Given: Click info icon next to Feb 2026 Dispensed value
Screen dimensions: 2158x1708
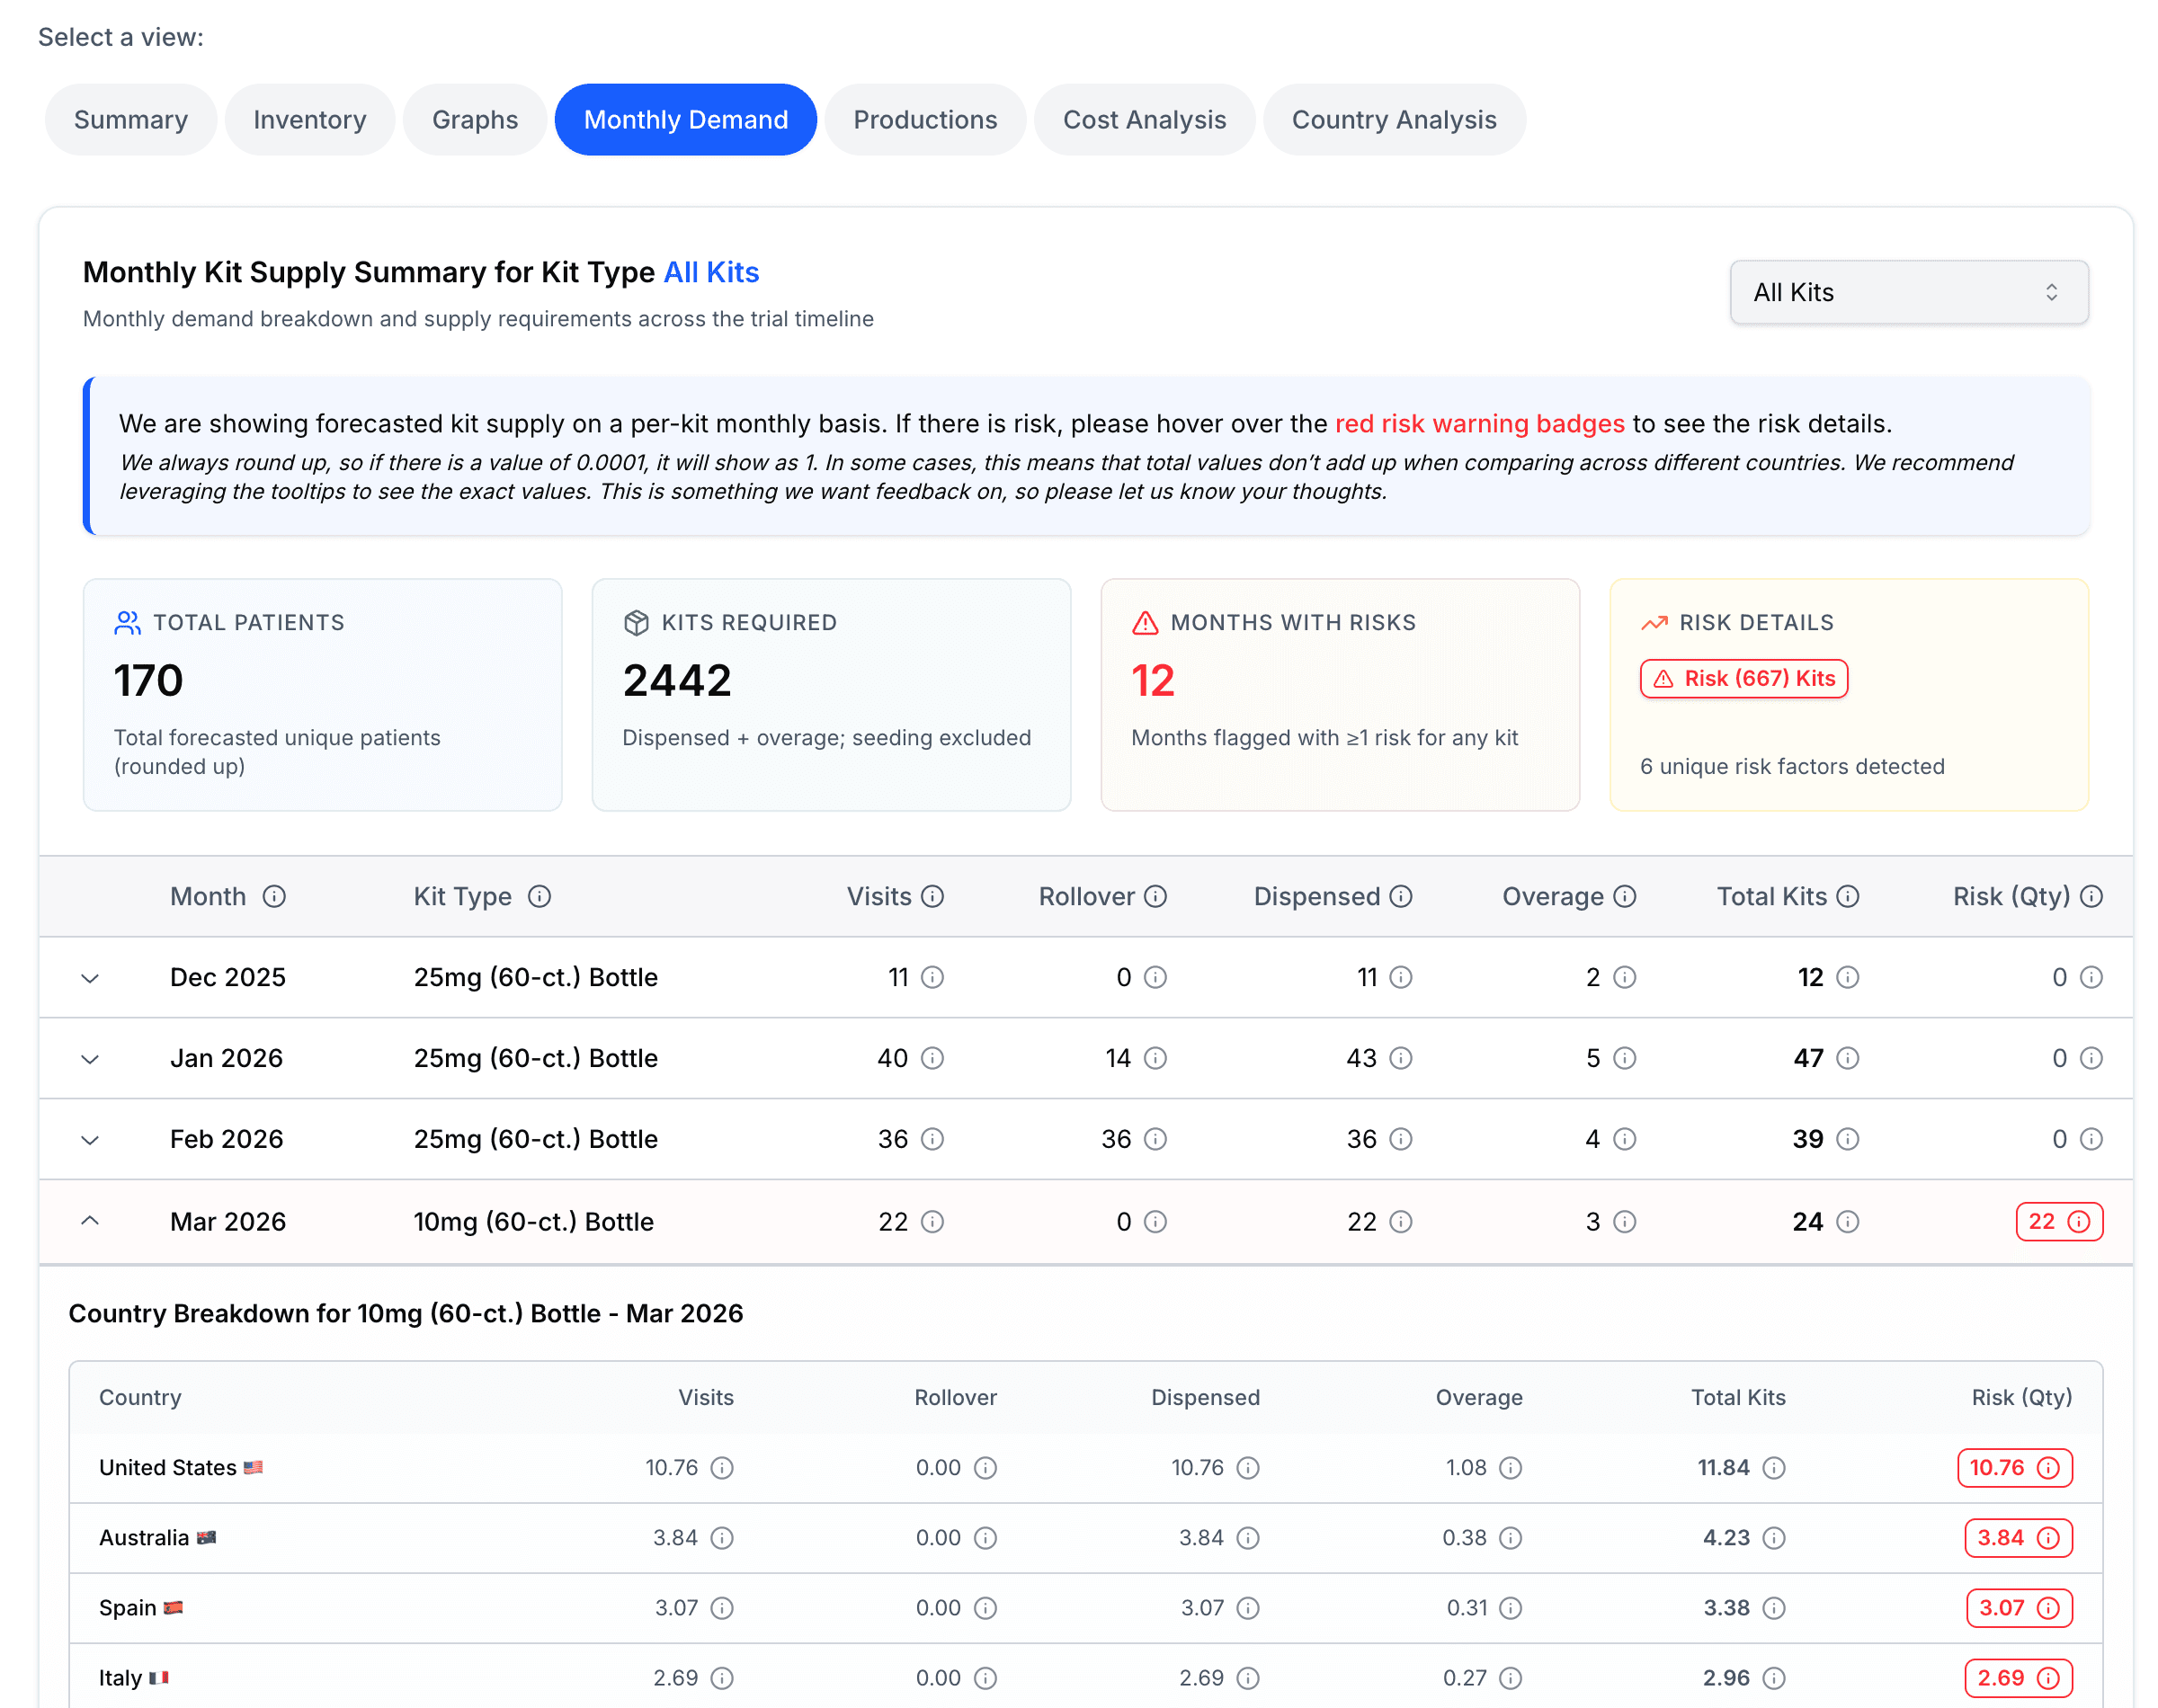Looking at the screenshot, I should click(1401, 1139).
